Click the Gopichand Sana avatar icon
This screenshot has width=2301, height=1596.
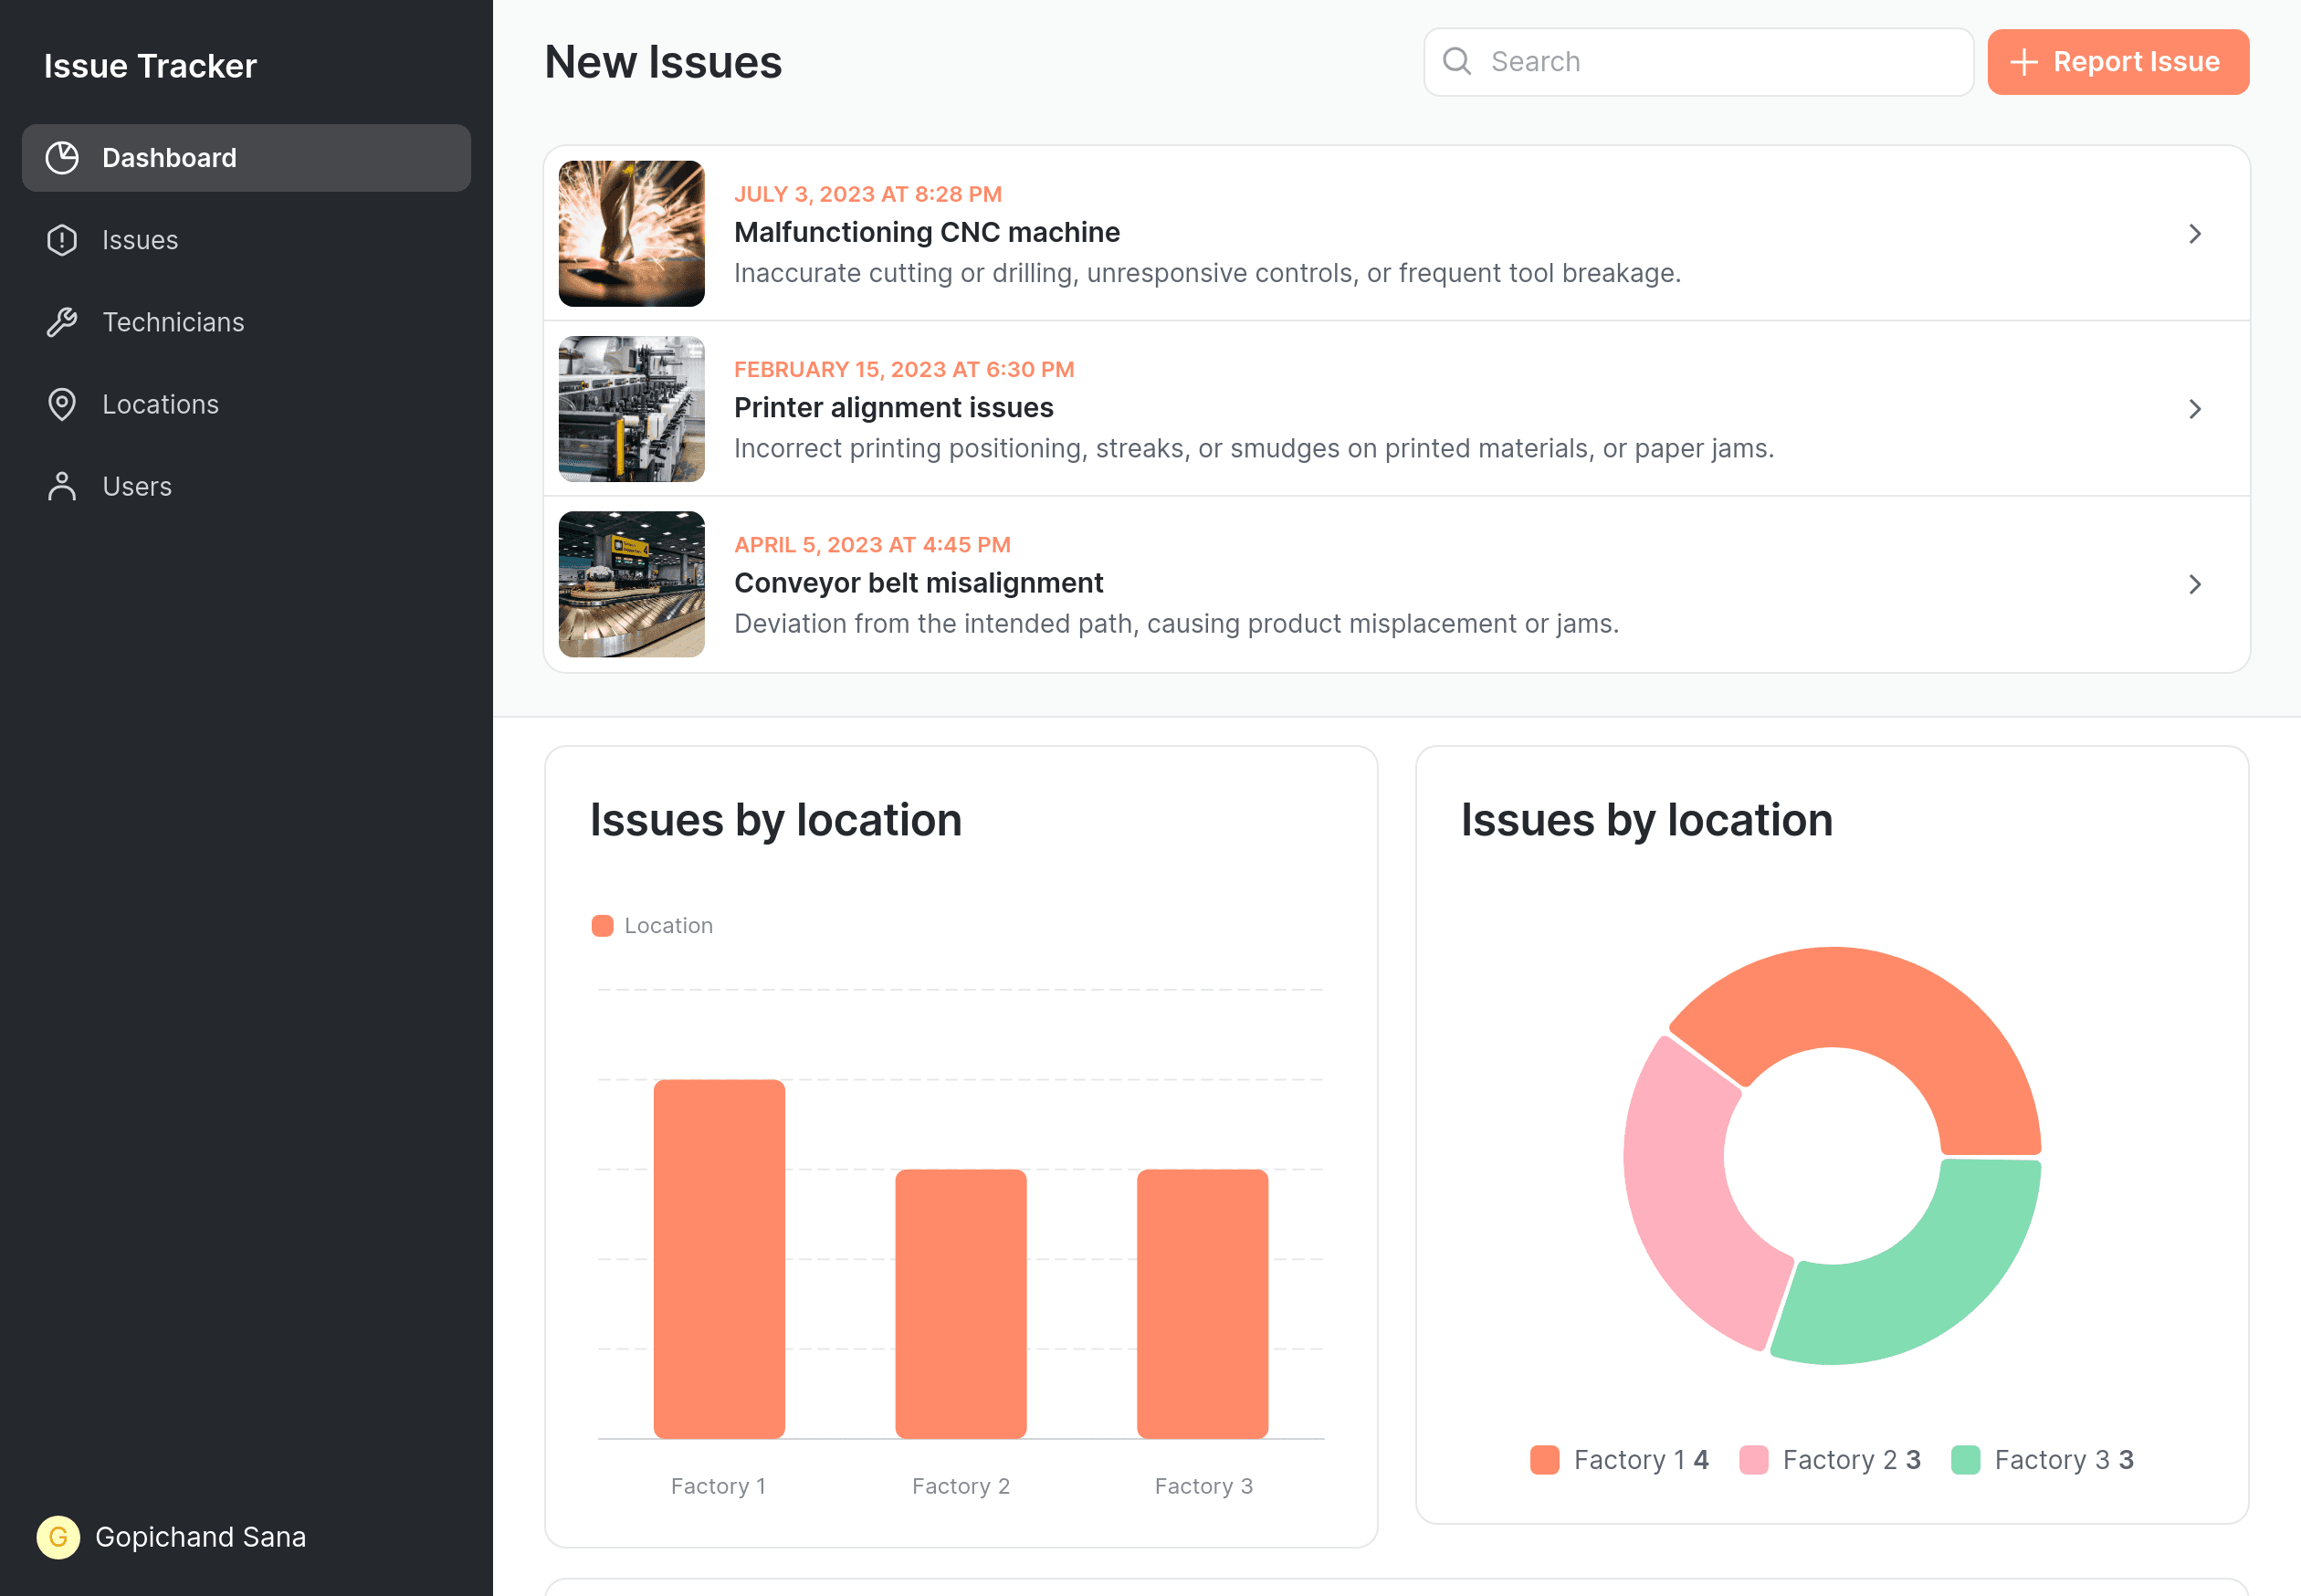58,1536
